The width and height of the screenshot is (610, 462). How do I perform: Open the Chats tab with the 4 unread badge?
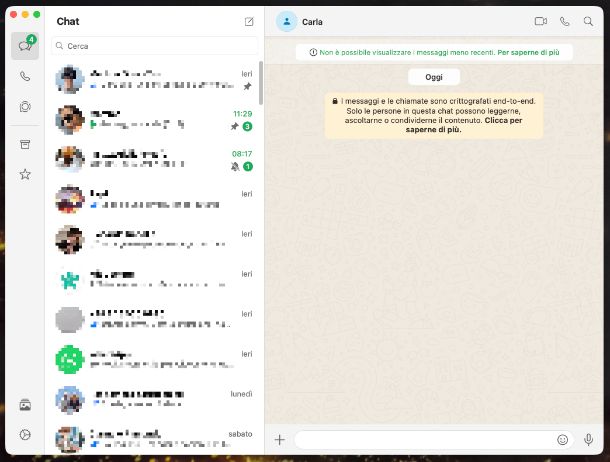coord(25,46)
